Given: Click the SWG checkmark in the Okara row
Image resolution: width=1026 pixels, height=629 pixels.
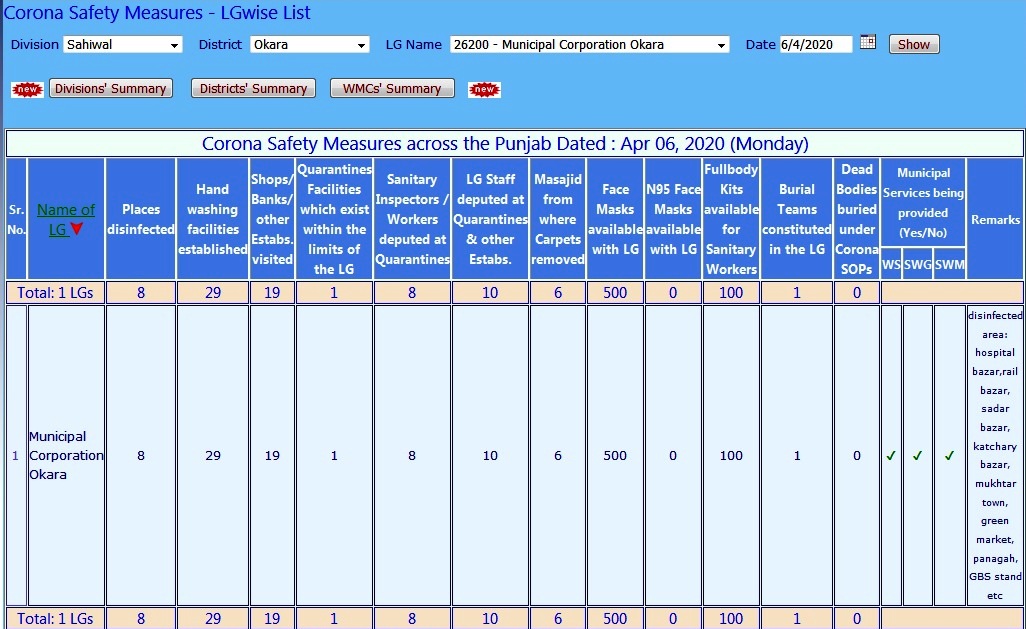Looking at the screenshot, I should [x=917, y=456].
